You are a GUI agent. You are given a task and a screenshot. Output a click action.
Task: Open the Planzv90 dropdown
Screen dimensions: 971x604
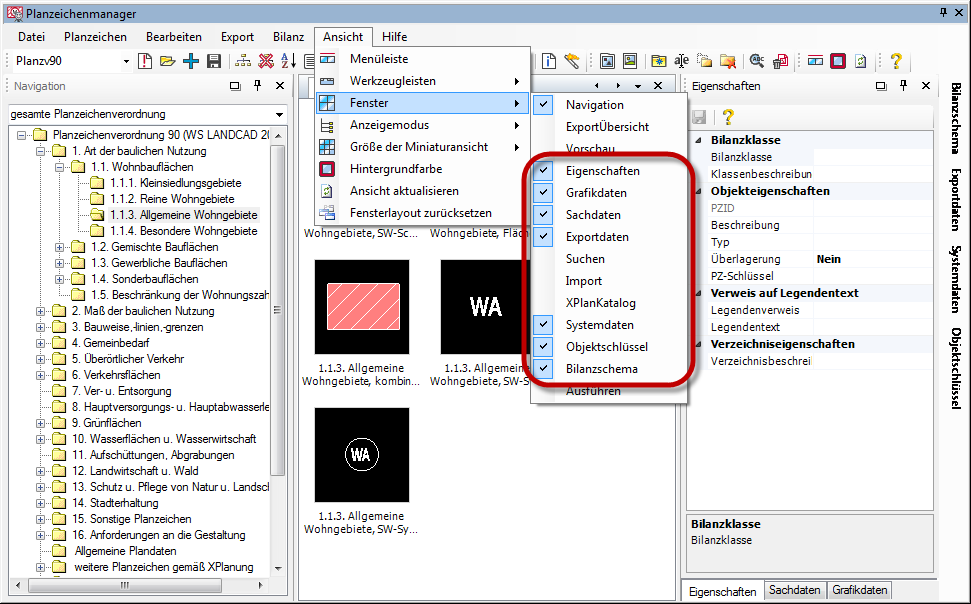126,62
